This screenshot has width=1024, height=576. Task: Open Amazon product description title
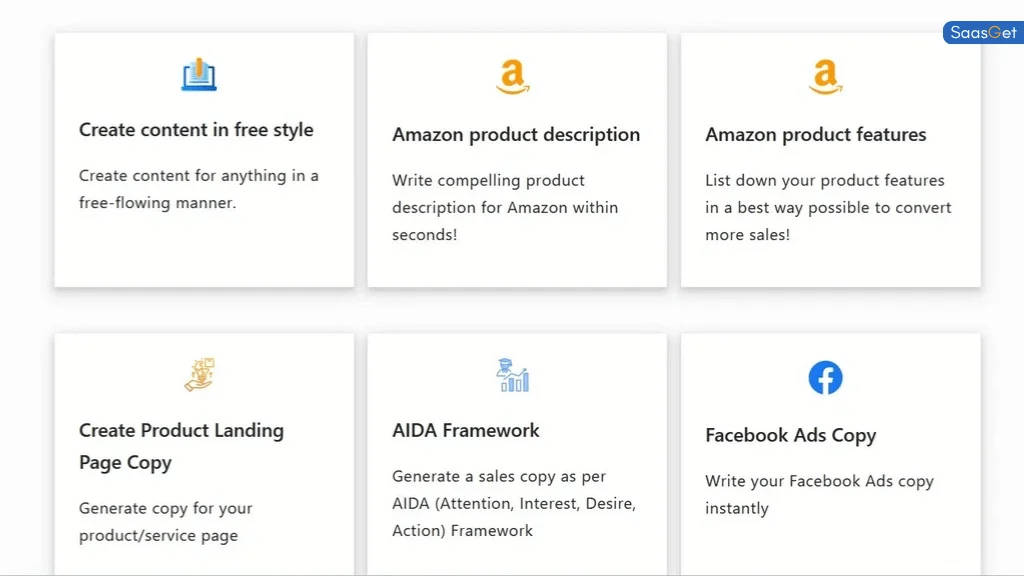point(516,135)
